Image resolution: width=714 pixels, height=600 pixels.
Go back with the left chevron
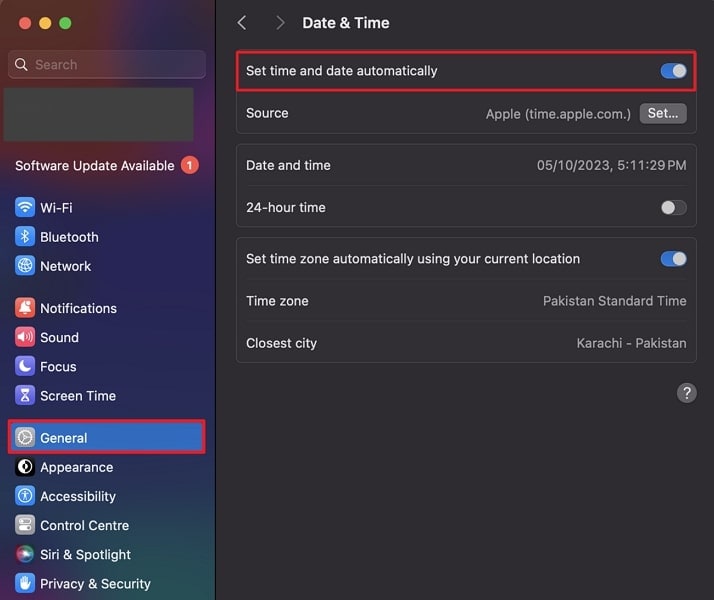click(242, 22)
